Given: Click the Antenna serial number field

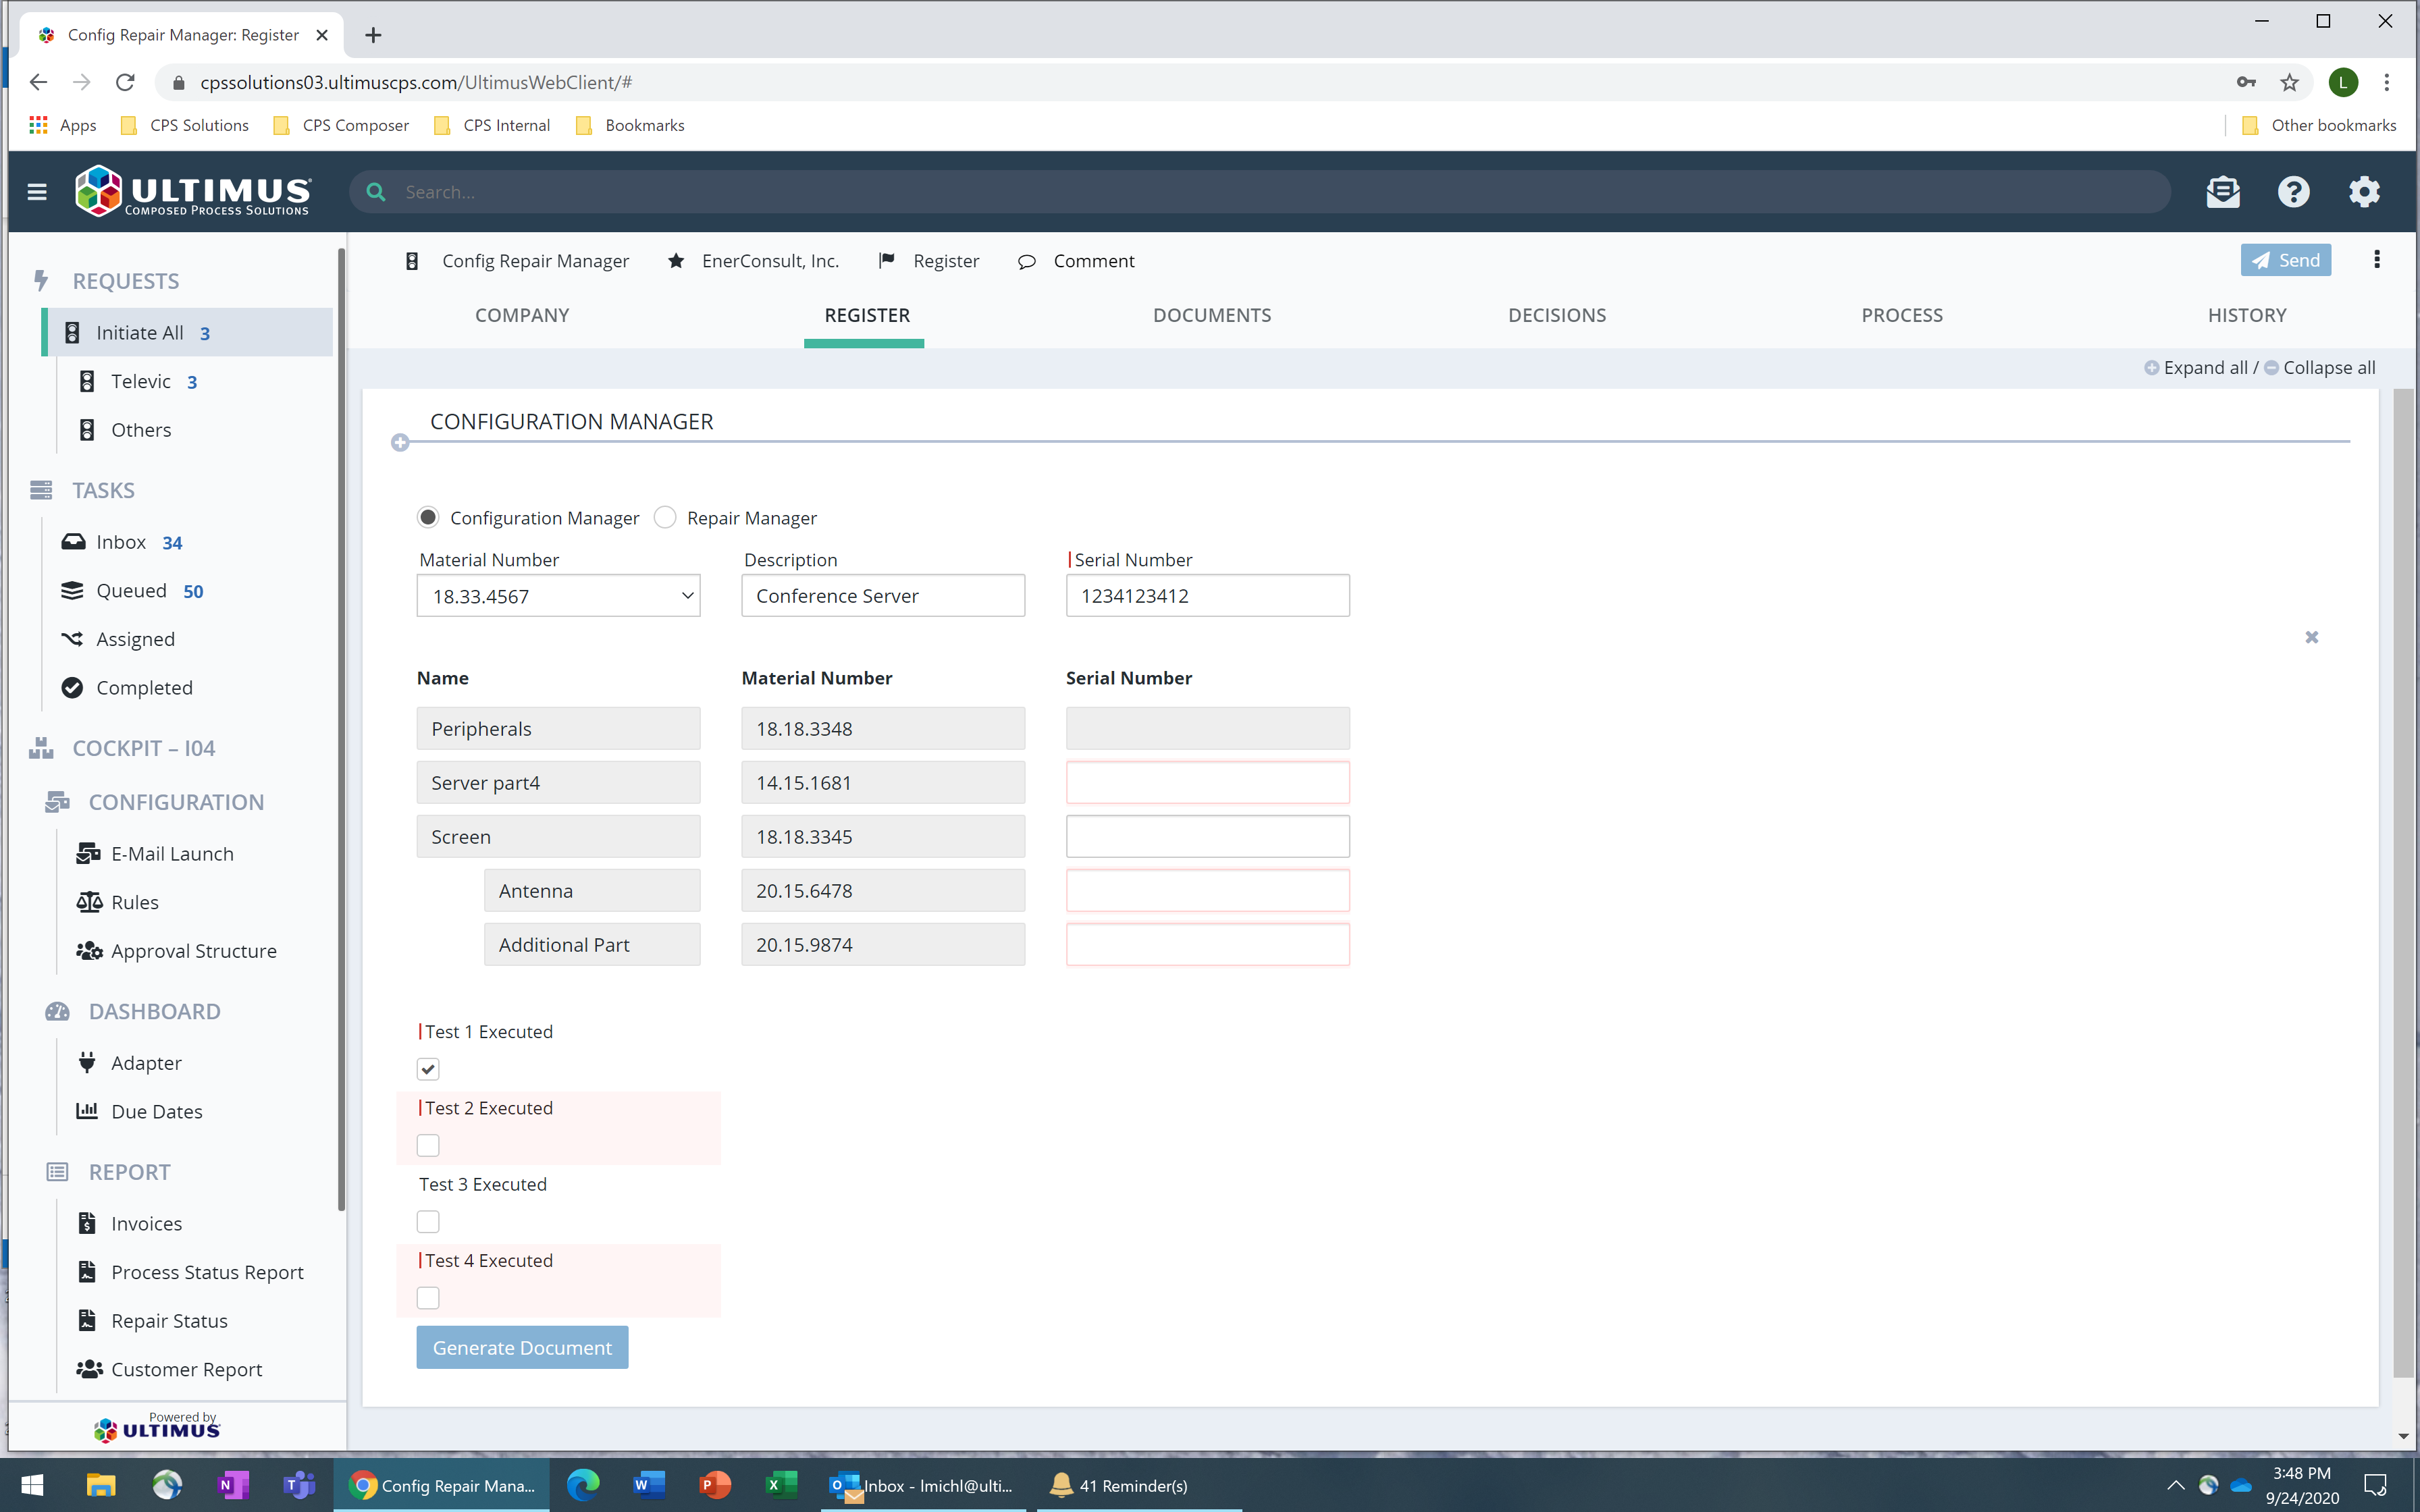Looking at the screenshot, I should coord(1207,891).
